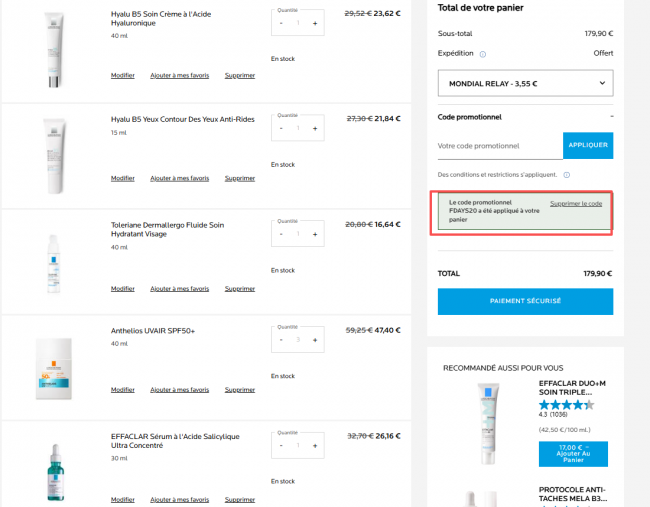This screenshot has width=650, height=507.
Task: Decrease quantity of Hyalu B5 Yeux Contour
Action: pyautogui.click(x=281, y=129)
